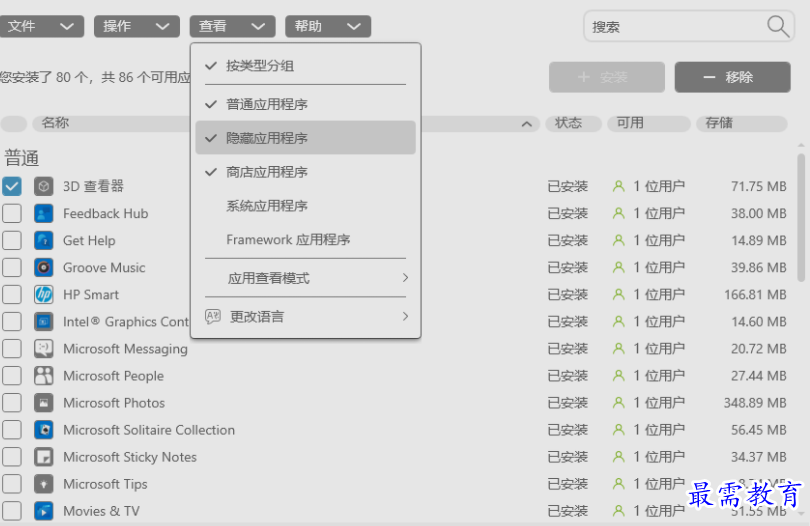Click the Movies & TV app icon
The width and height of the screenshot is (810, 526).
click(x=43, y=511)
